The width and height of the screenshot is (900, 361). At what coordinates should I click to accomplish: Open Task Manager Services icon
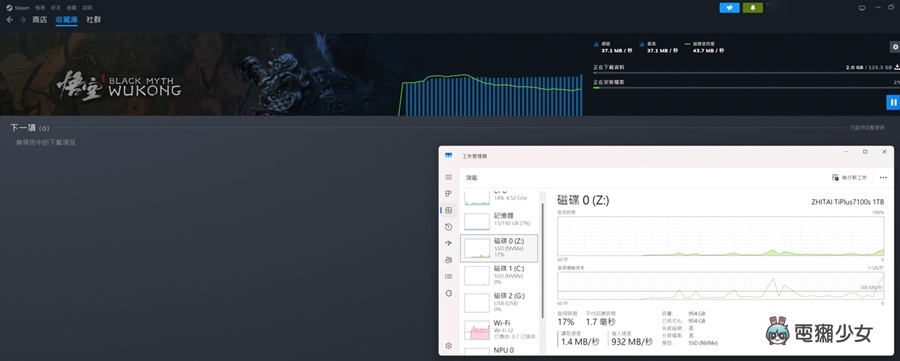tap(449, 293)
